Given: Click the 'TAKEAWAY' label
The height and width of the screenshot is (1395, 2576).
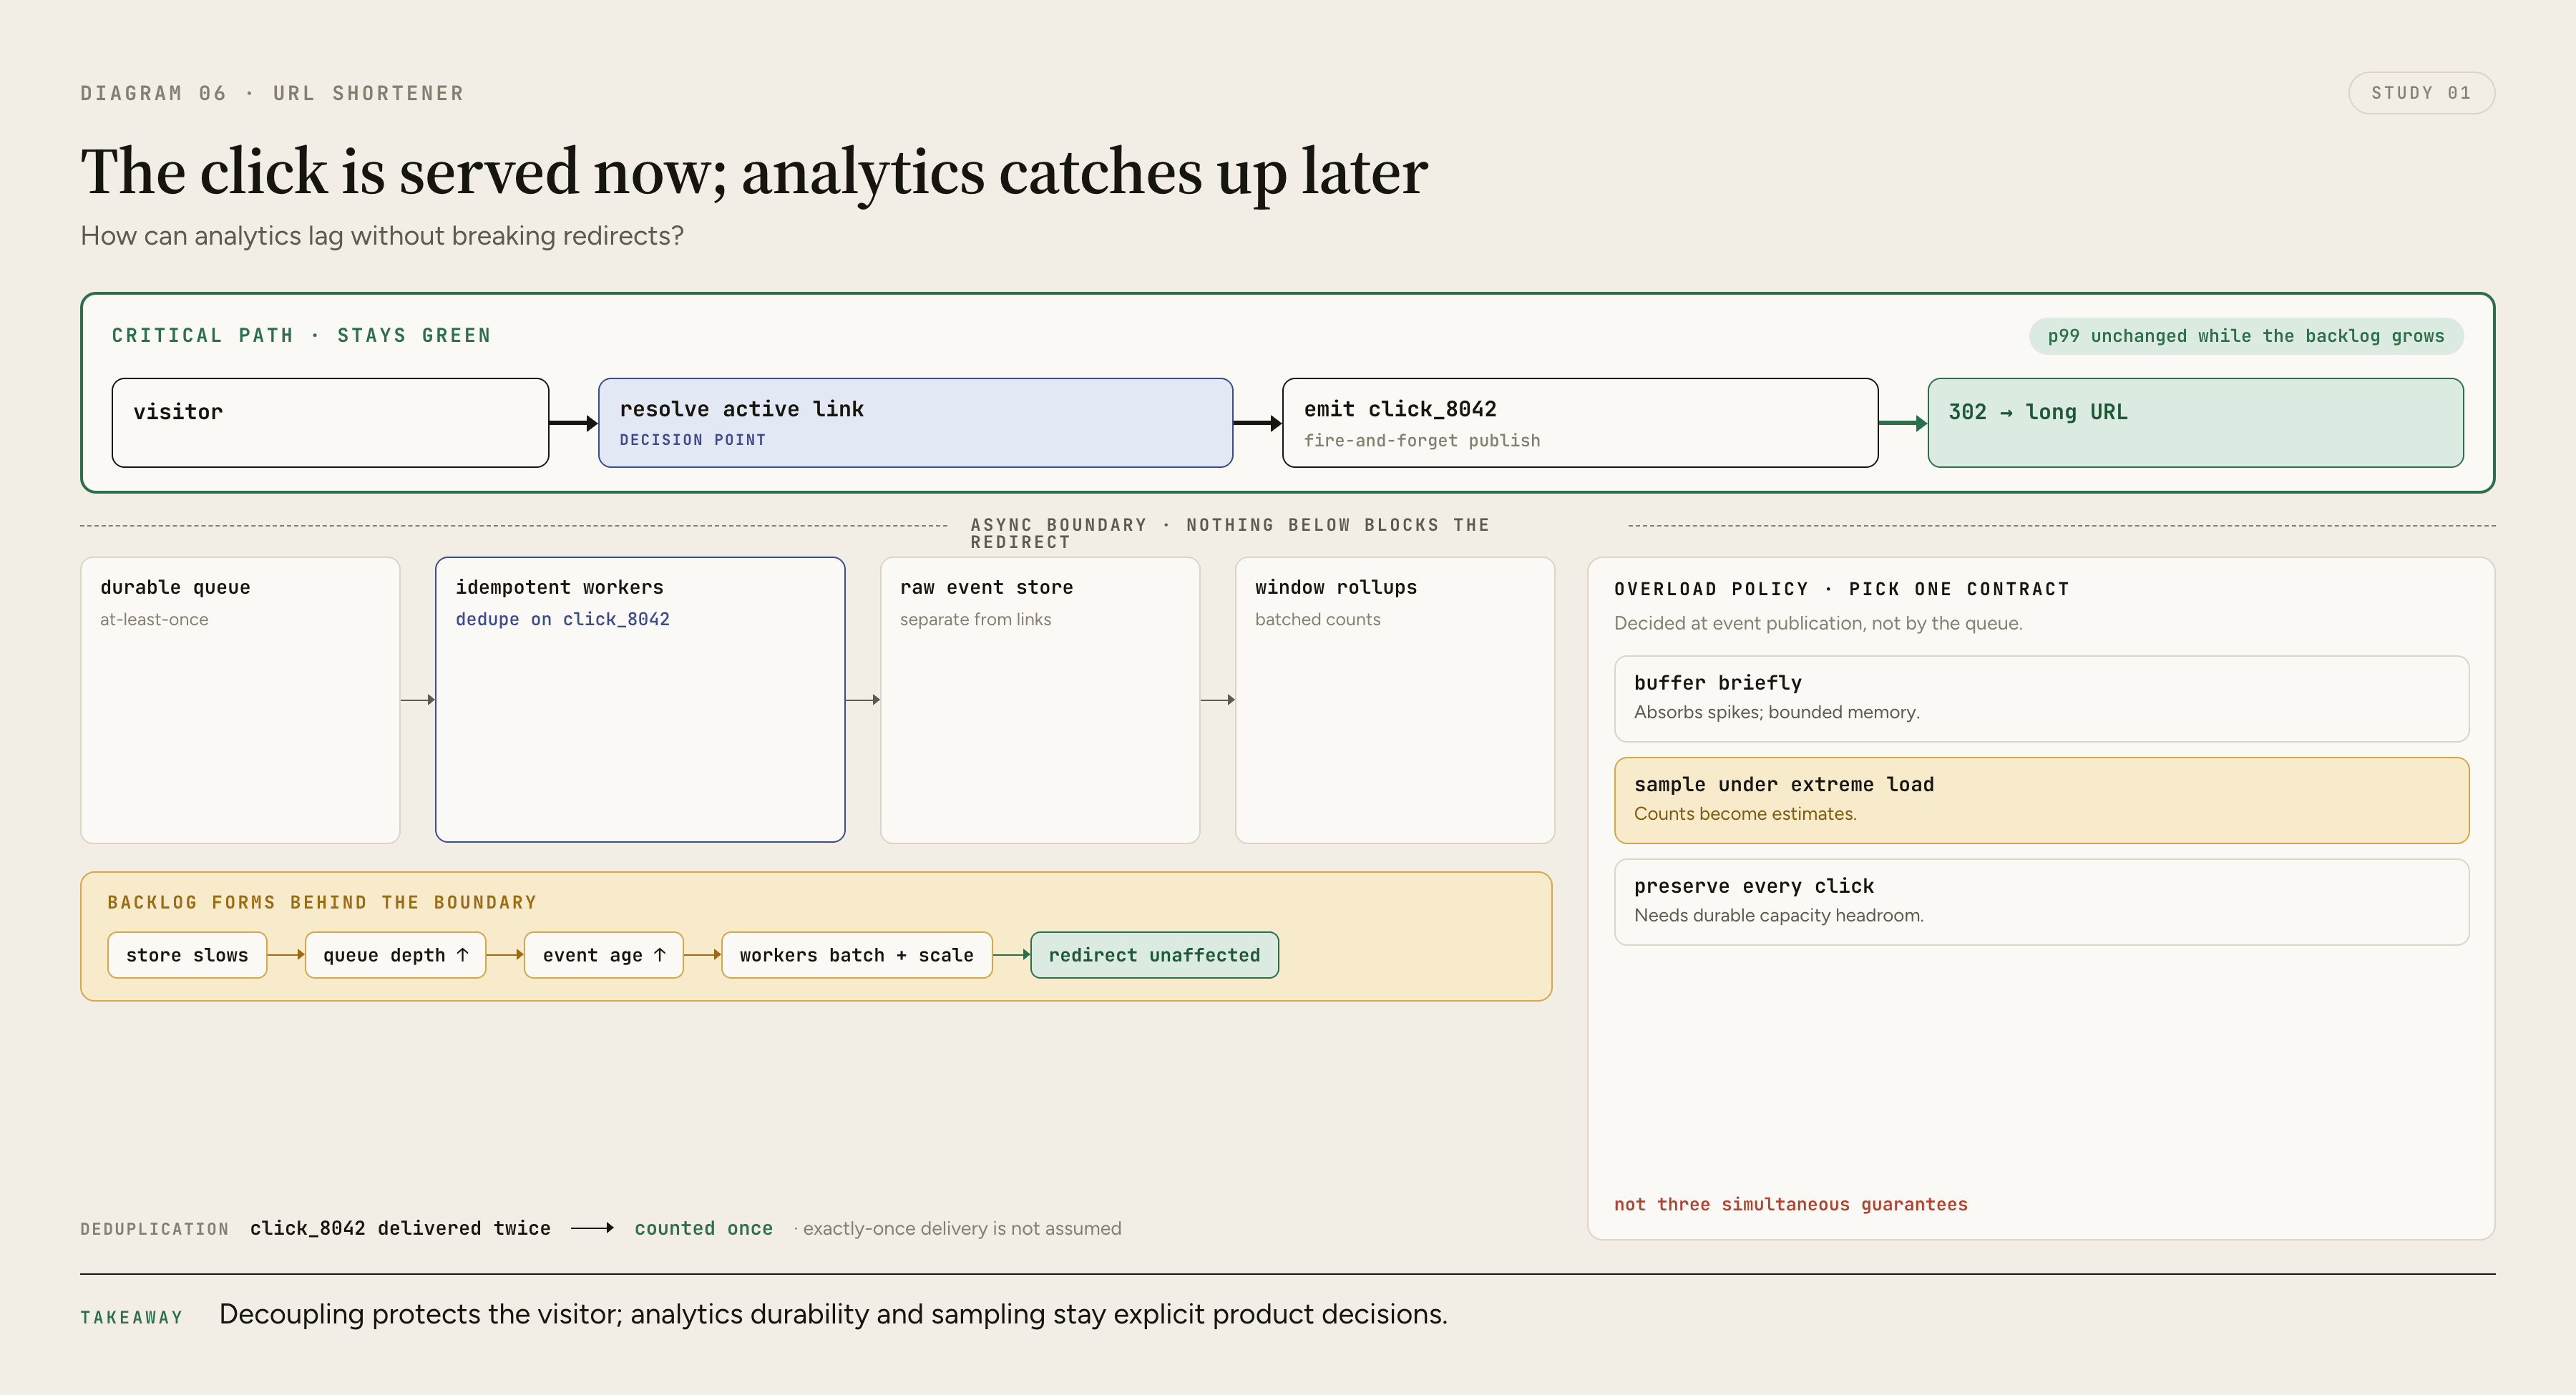Looking at the screenshot, I should click(132, 1317).
